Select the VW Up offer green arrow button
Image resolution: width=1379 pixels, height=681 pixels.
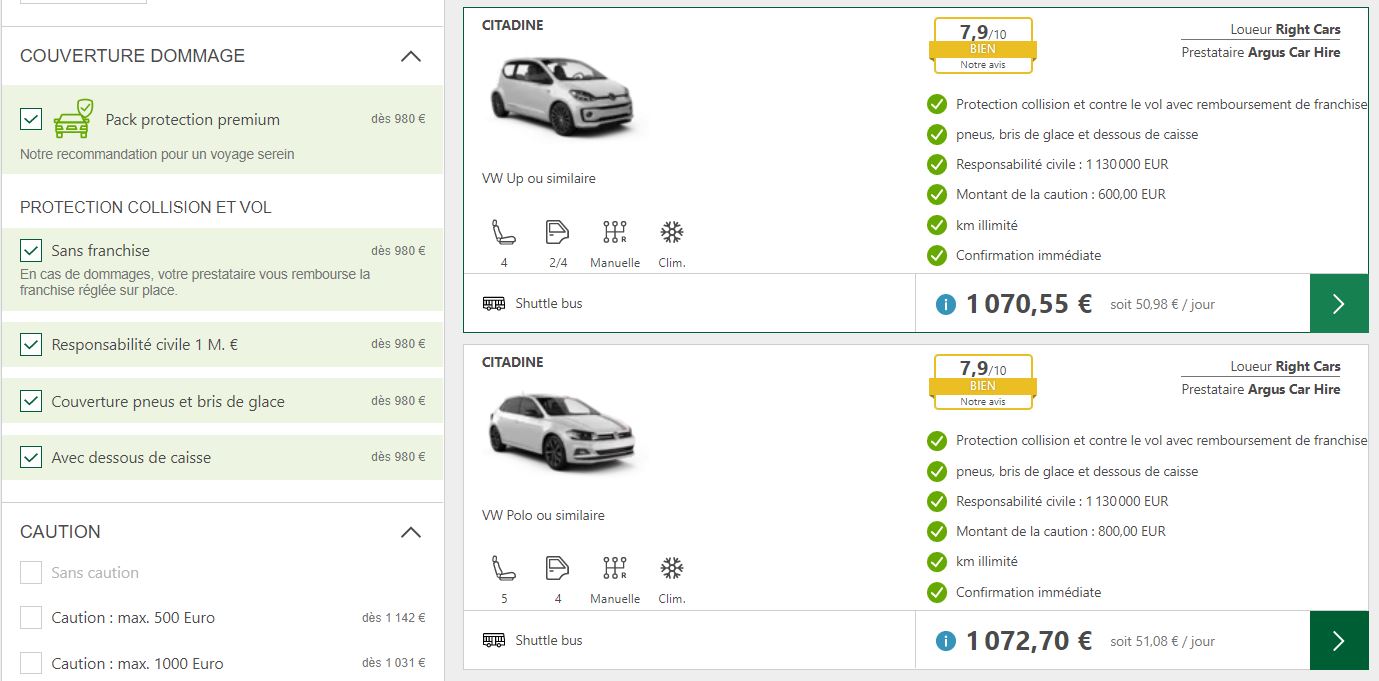[x=1338, y=304]
